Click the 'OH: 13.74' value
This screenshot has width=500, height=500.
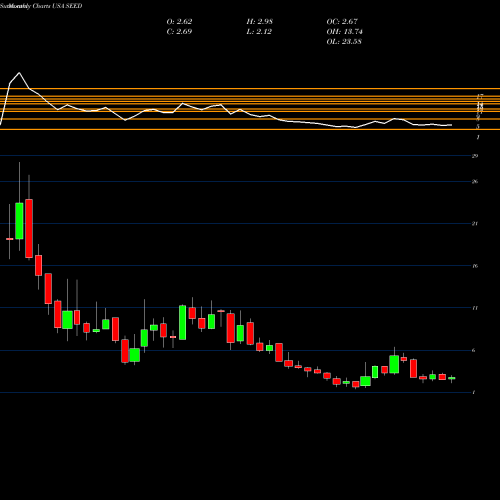(x=345, y=31)
